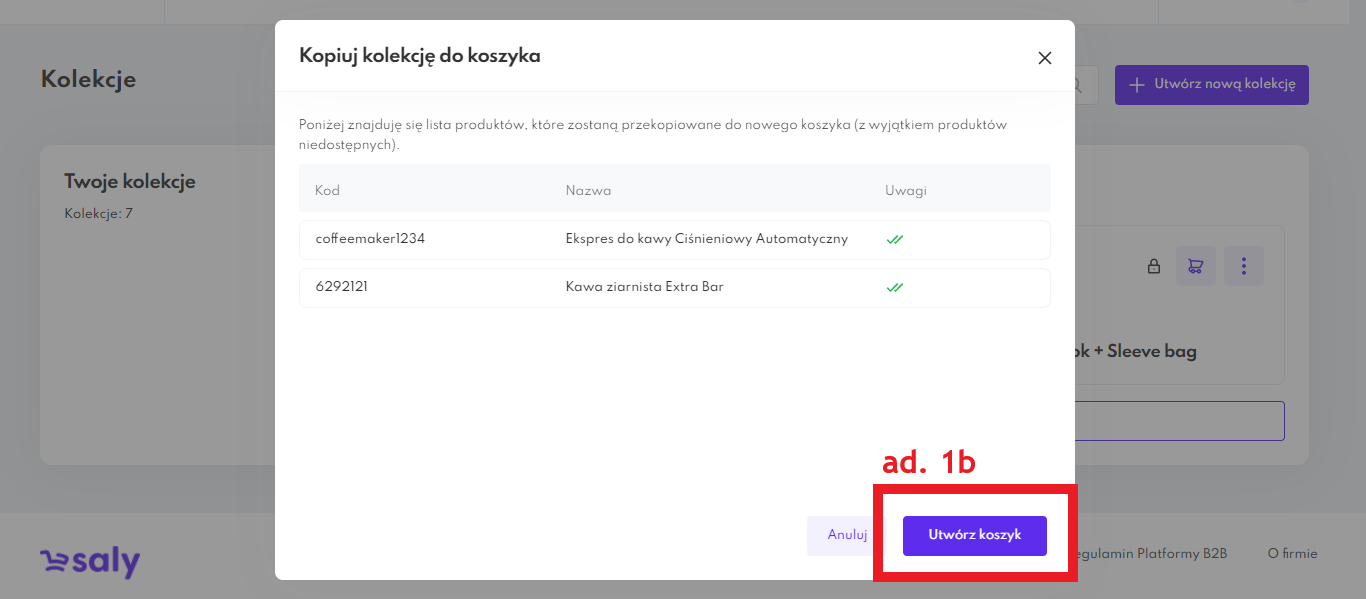Click the saly logo in the footer

tap(90, 562)
